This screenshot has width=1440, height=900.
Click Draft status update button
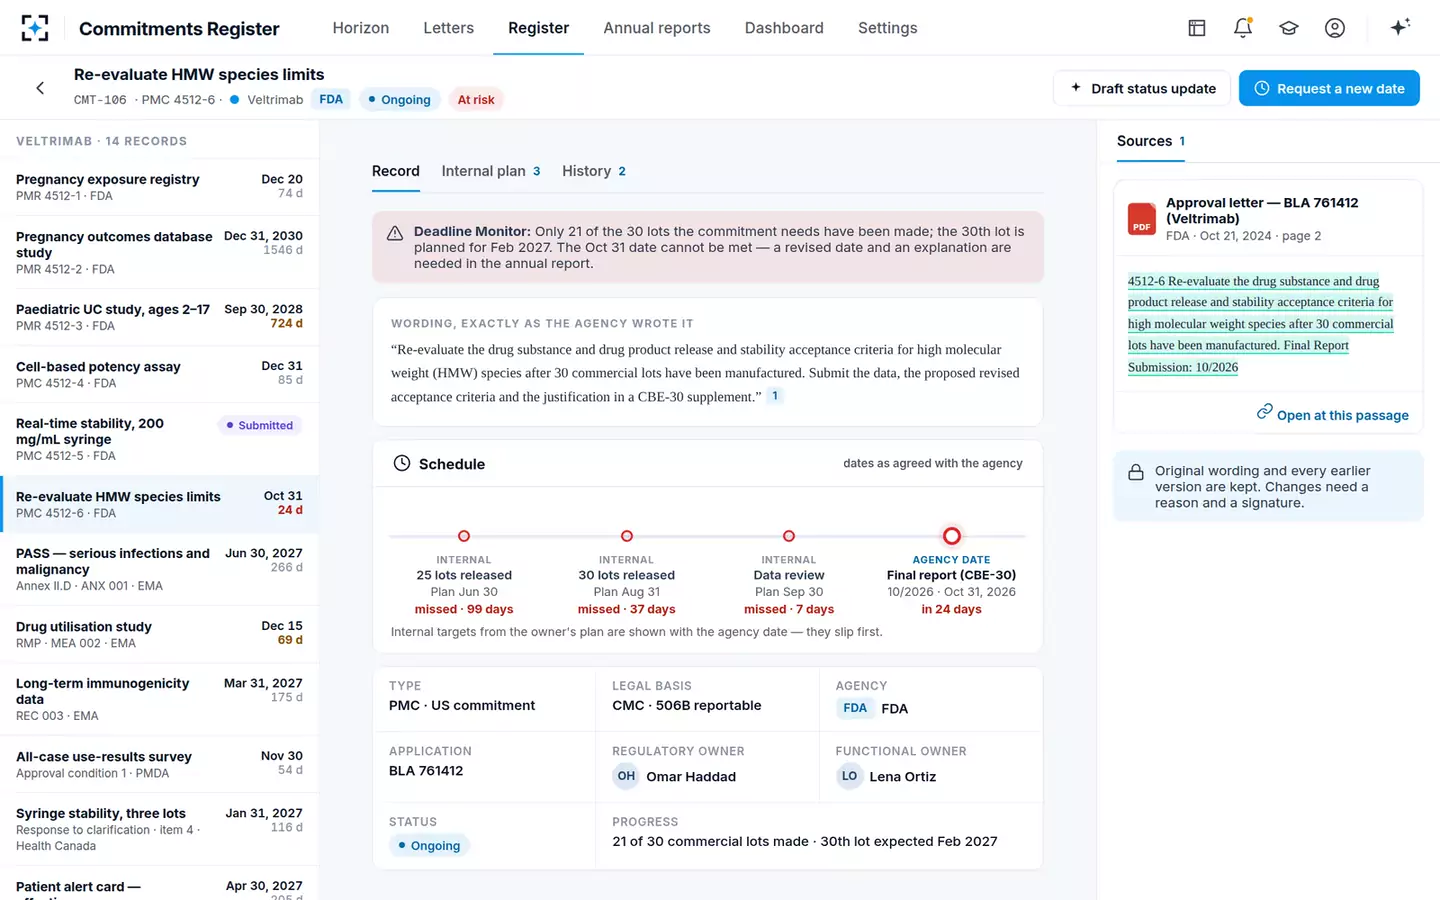(x=1143, y=88)
